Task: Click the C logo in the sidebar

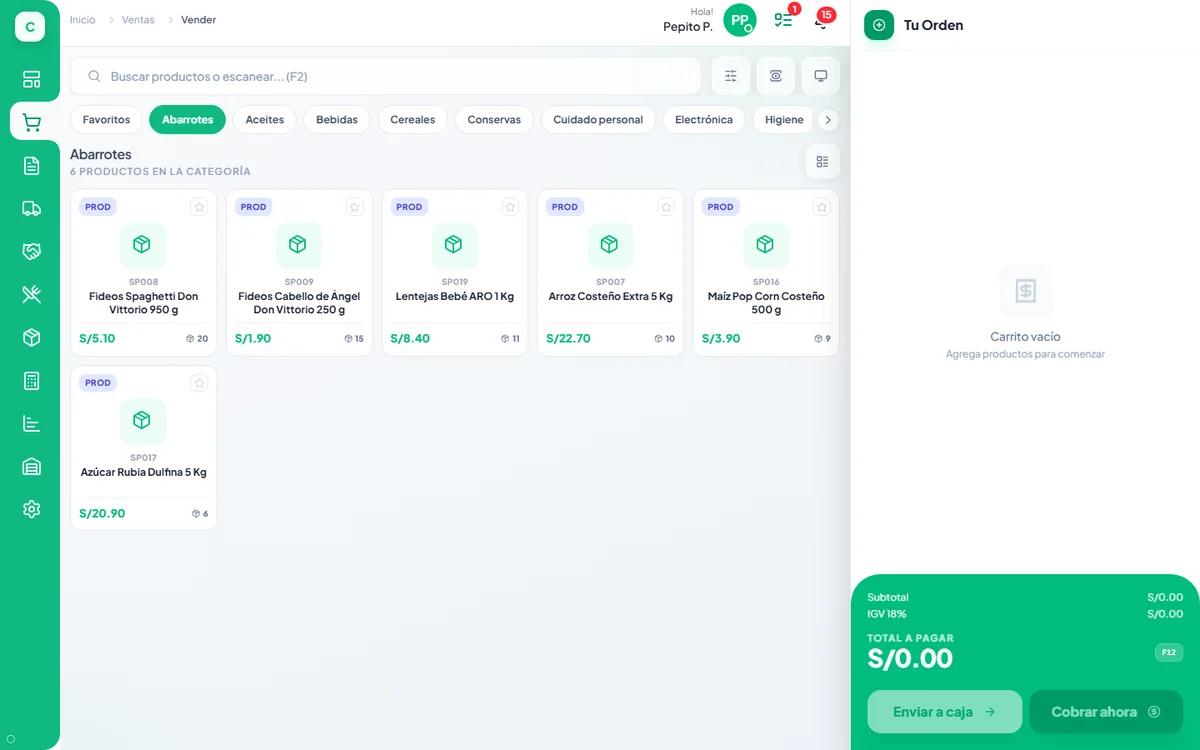Action: (x=30, y=27)
